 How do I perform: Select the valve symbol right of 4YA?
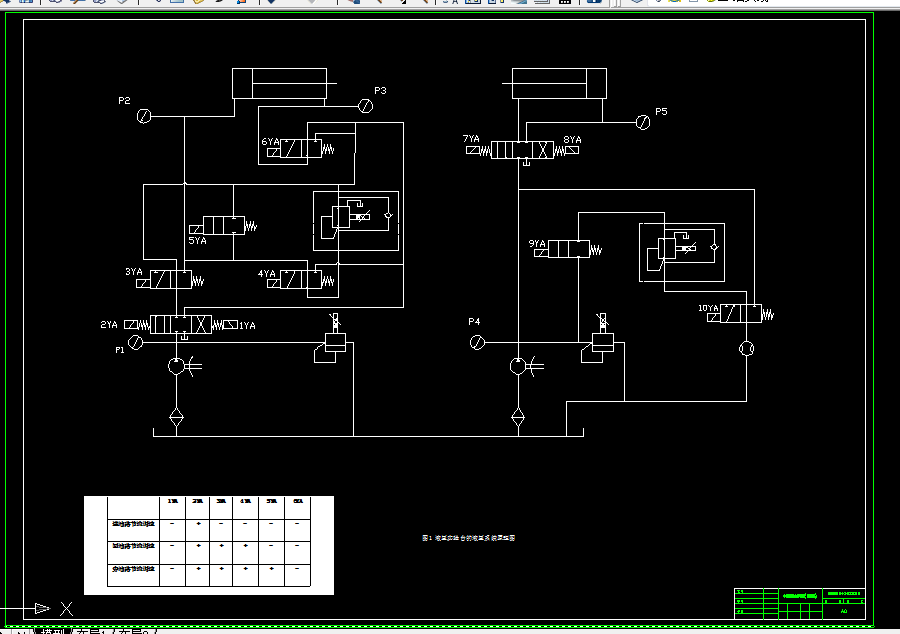301,280
